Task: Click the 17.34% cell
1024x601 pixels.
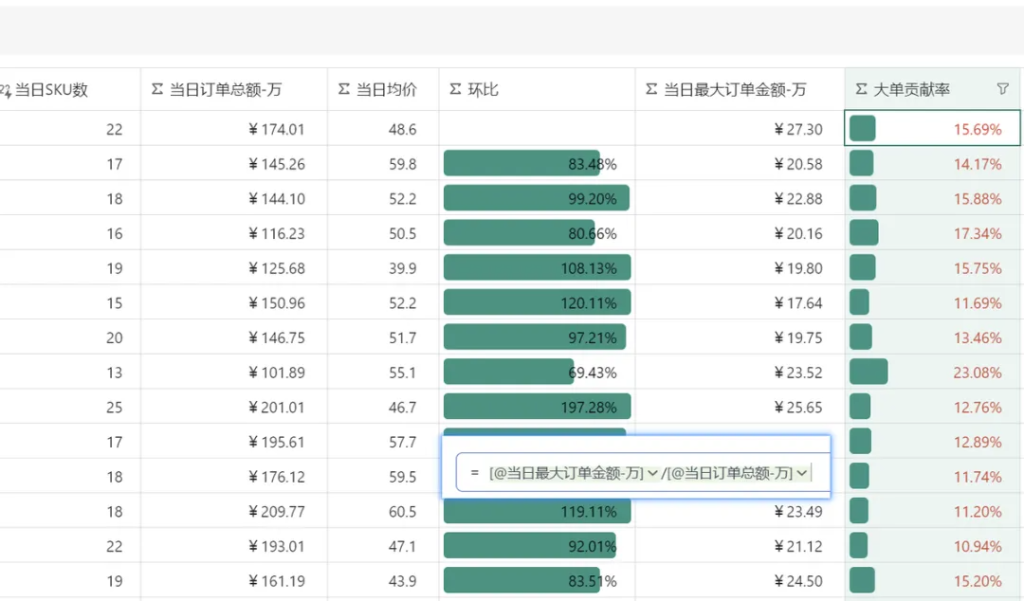Action: pos(933,233)
